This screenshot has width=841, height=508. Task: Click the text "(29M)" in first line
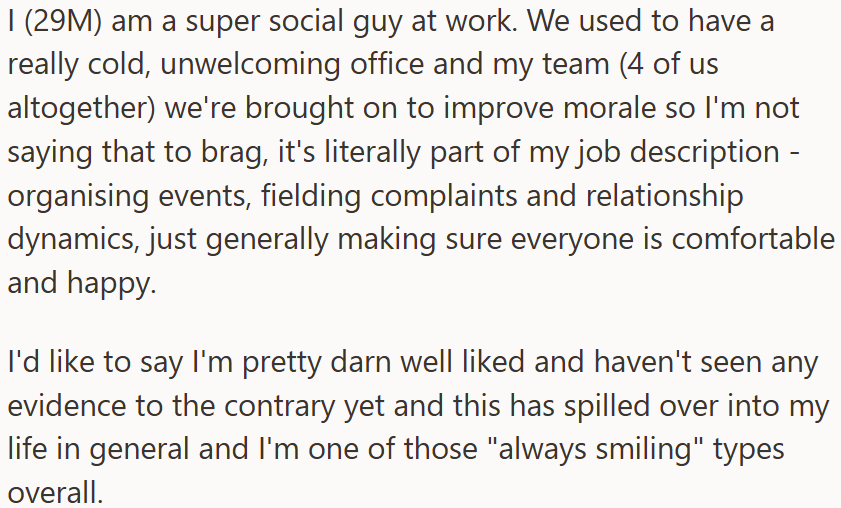tap(63, 22)
